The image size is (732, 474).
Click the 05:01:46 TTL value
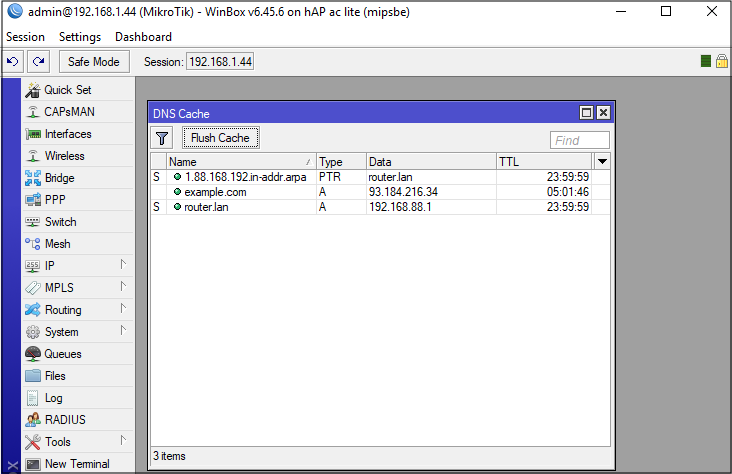coord(568,192)
